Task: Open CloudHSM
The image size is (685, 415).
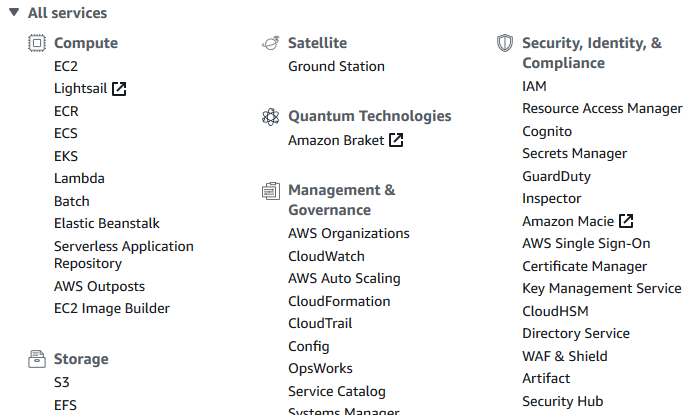Action: click(556, 311)
